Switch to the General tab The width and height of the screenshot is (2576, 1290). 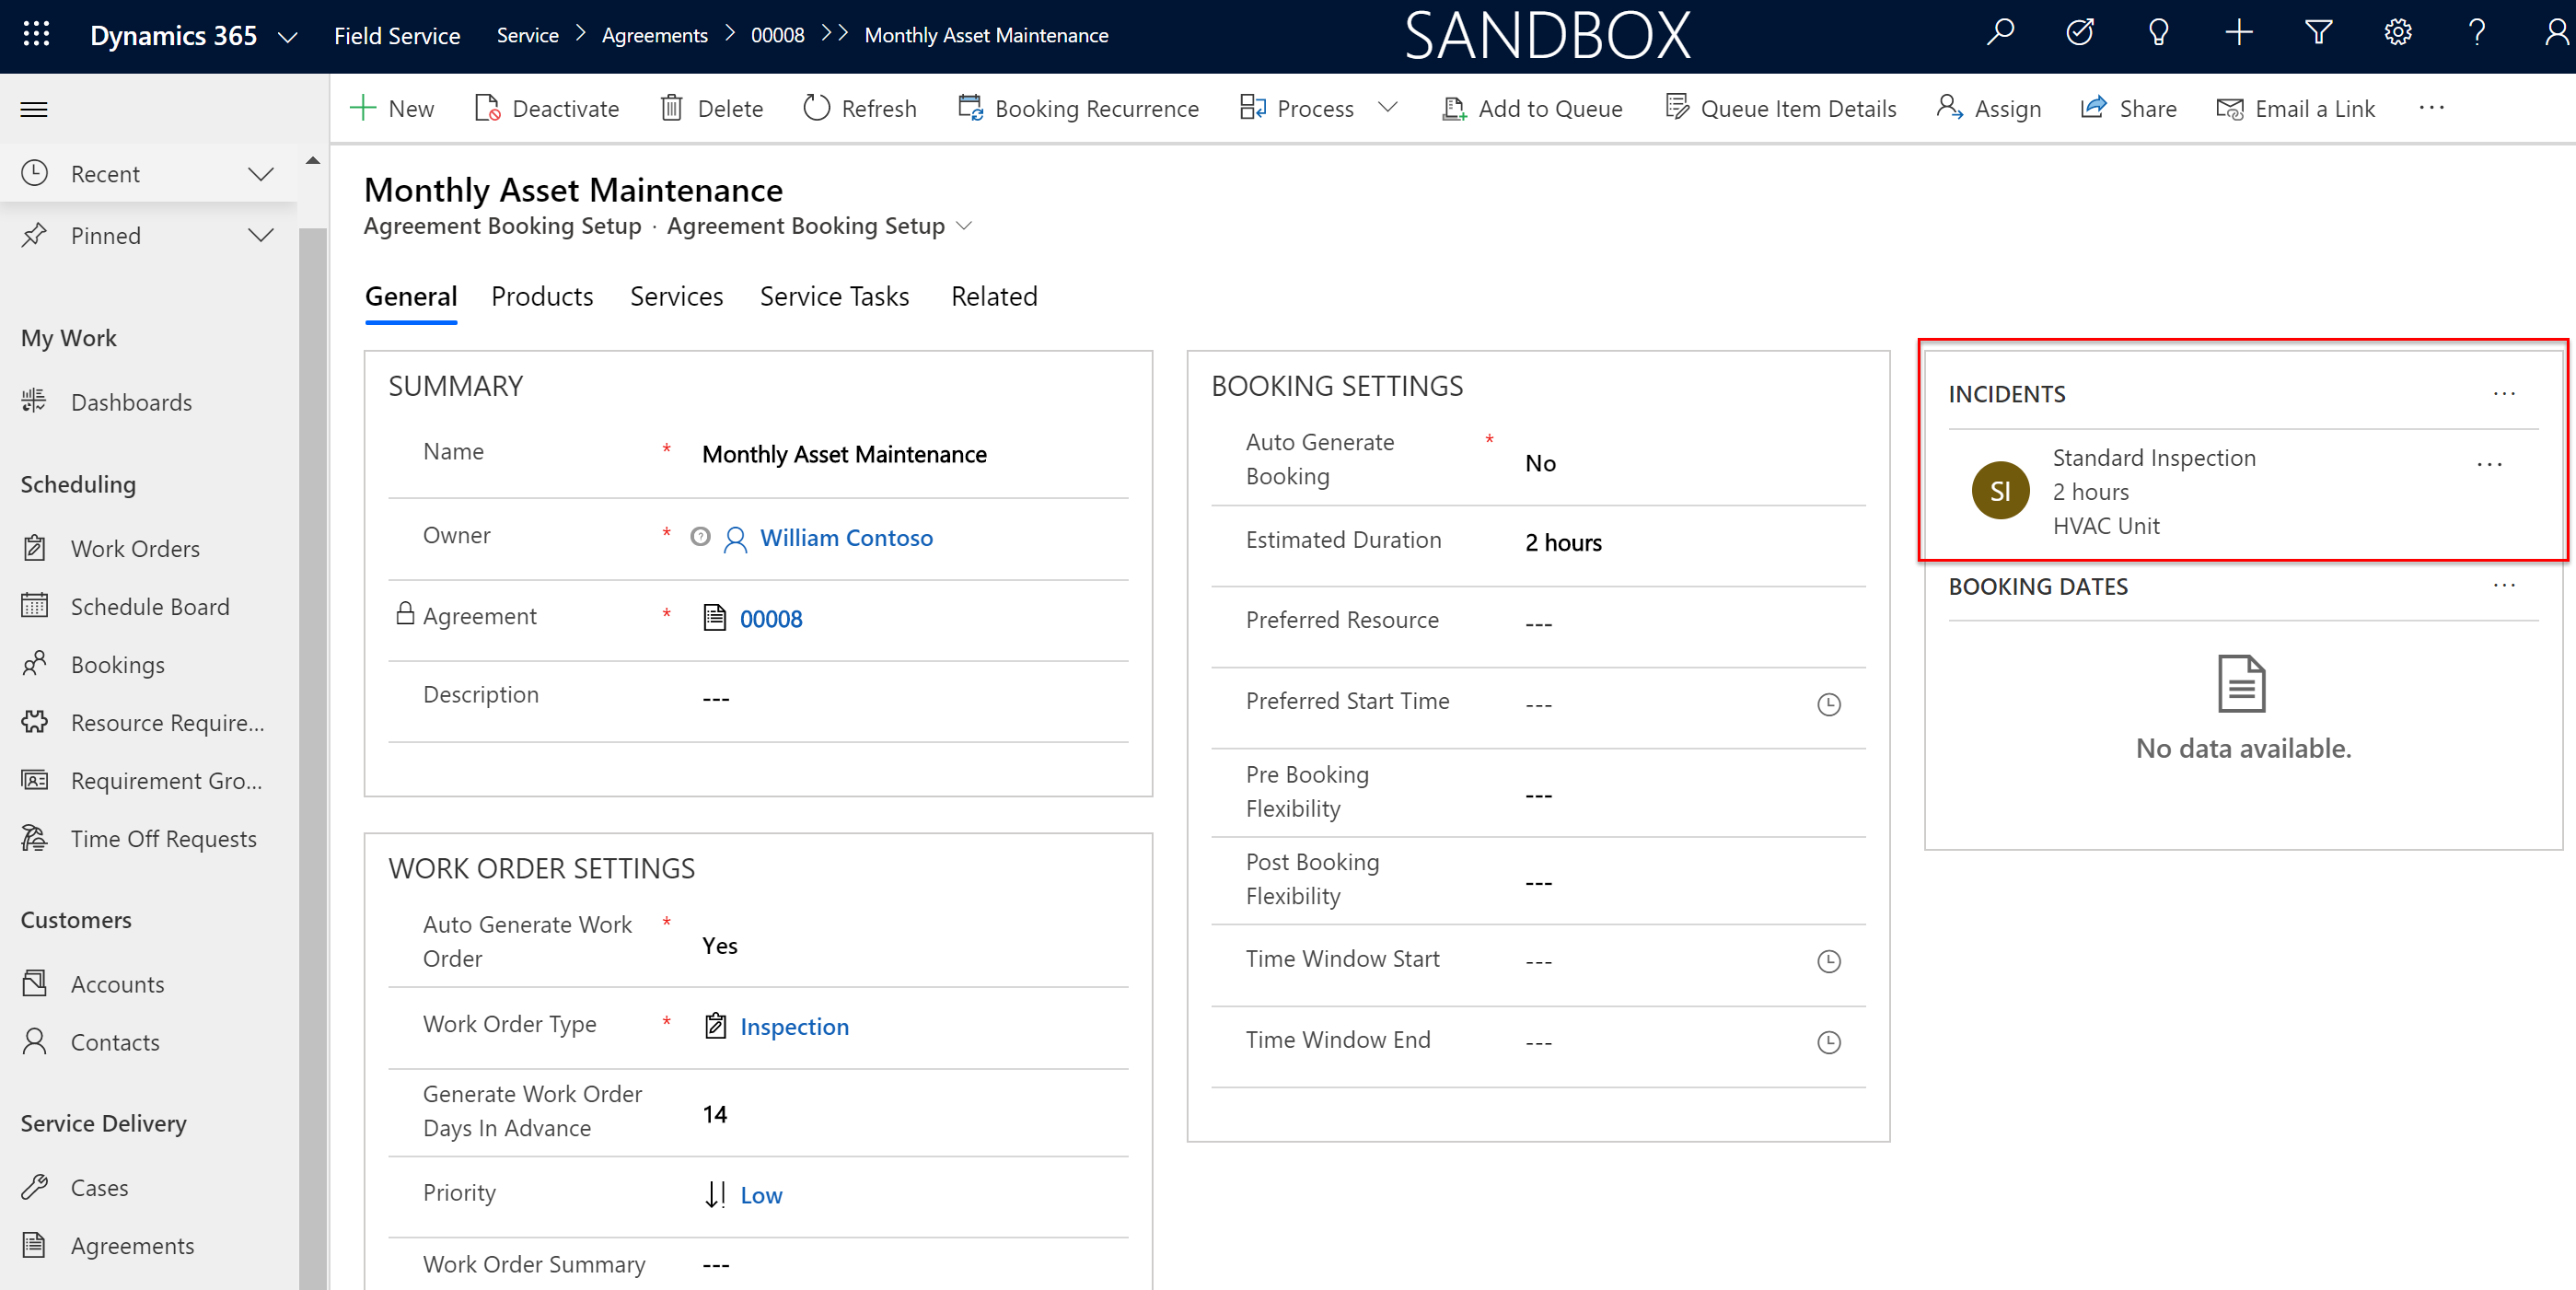click(x=411, y=297)
